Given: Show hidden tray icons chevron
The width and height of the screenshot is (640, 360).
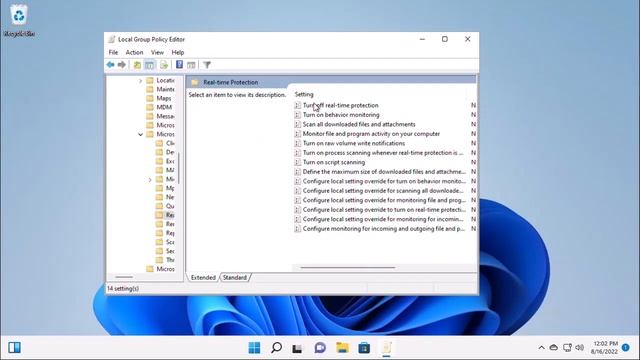Looking at the screenshot, I should (541, 348).
